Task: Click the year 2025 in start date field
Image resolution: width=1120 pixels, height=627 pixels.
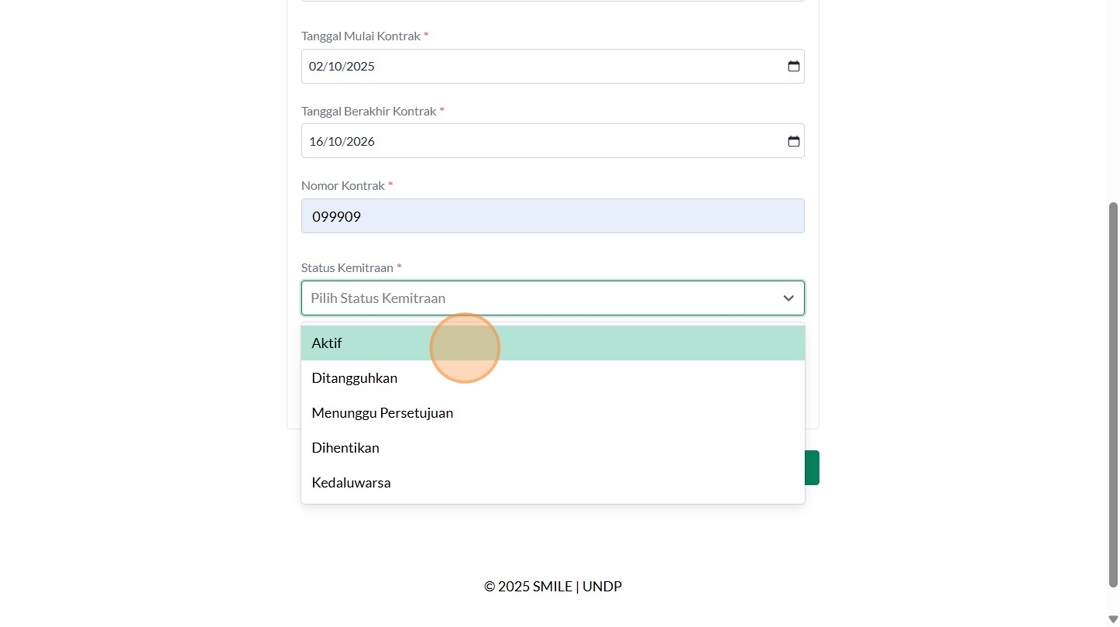Action: click(x=360, y=66)
